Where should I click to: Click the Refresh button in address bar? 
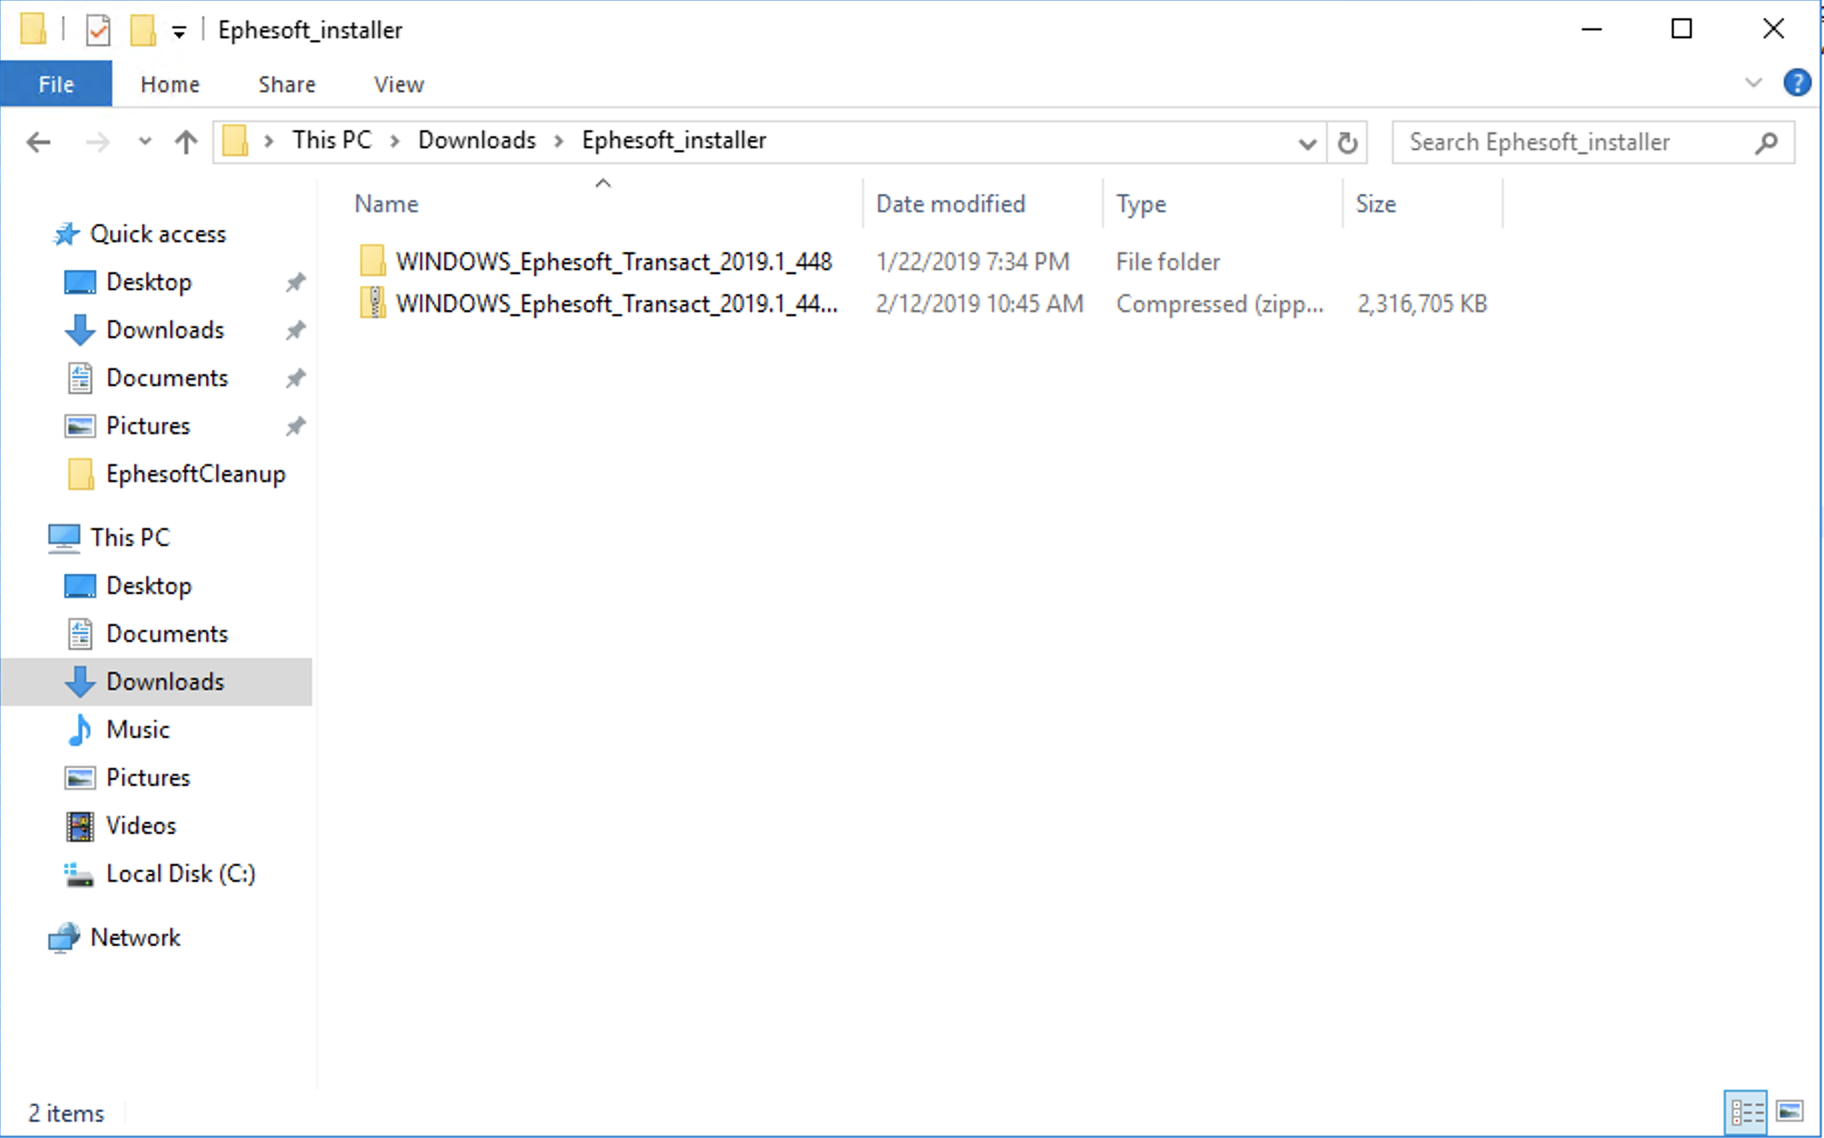point(1348,142)
